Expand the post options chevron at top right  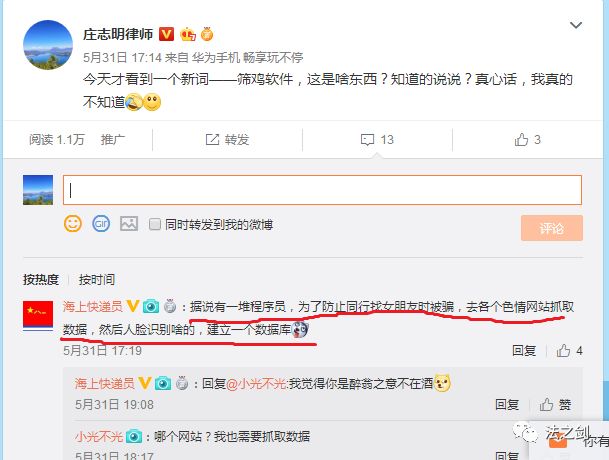coord(576,25)
